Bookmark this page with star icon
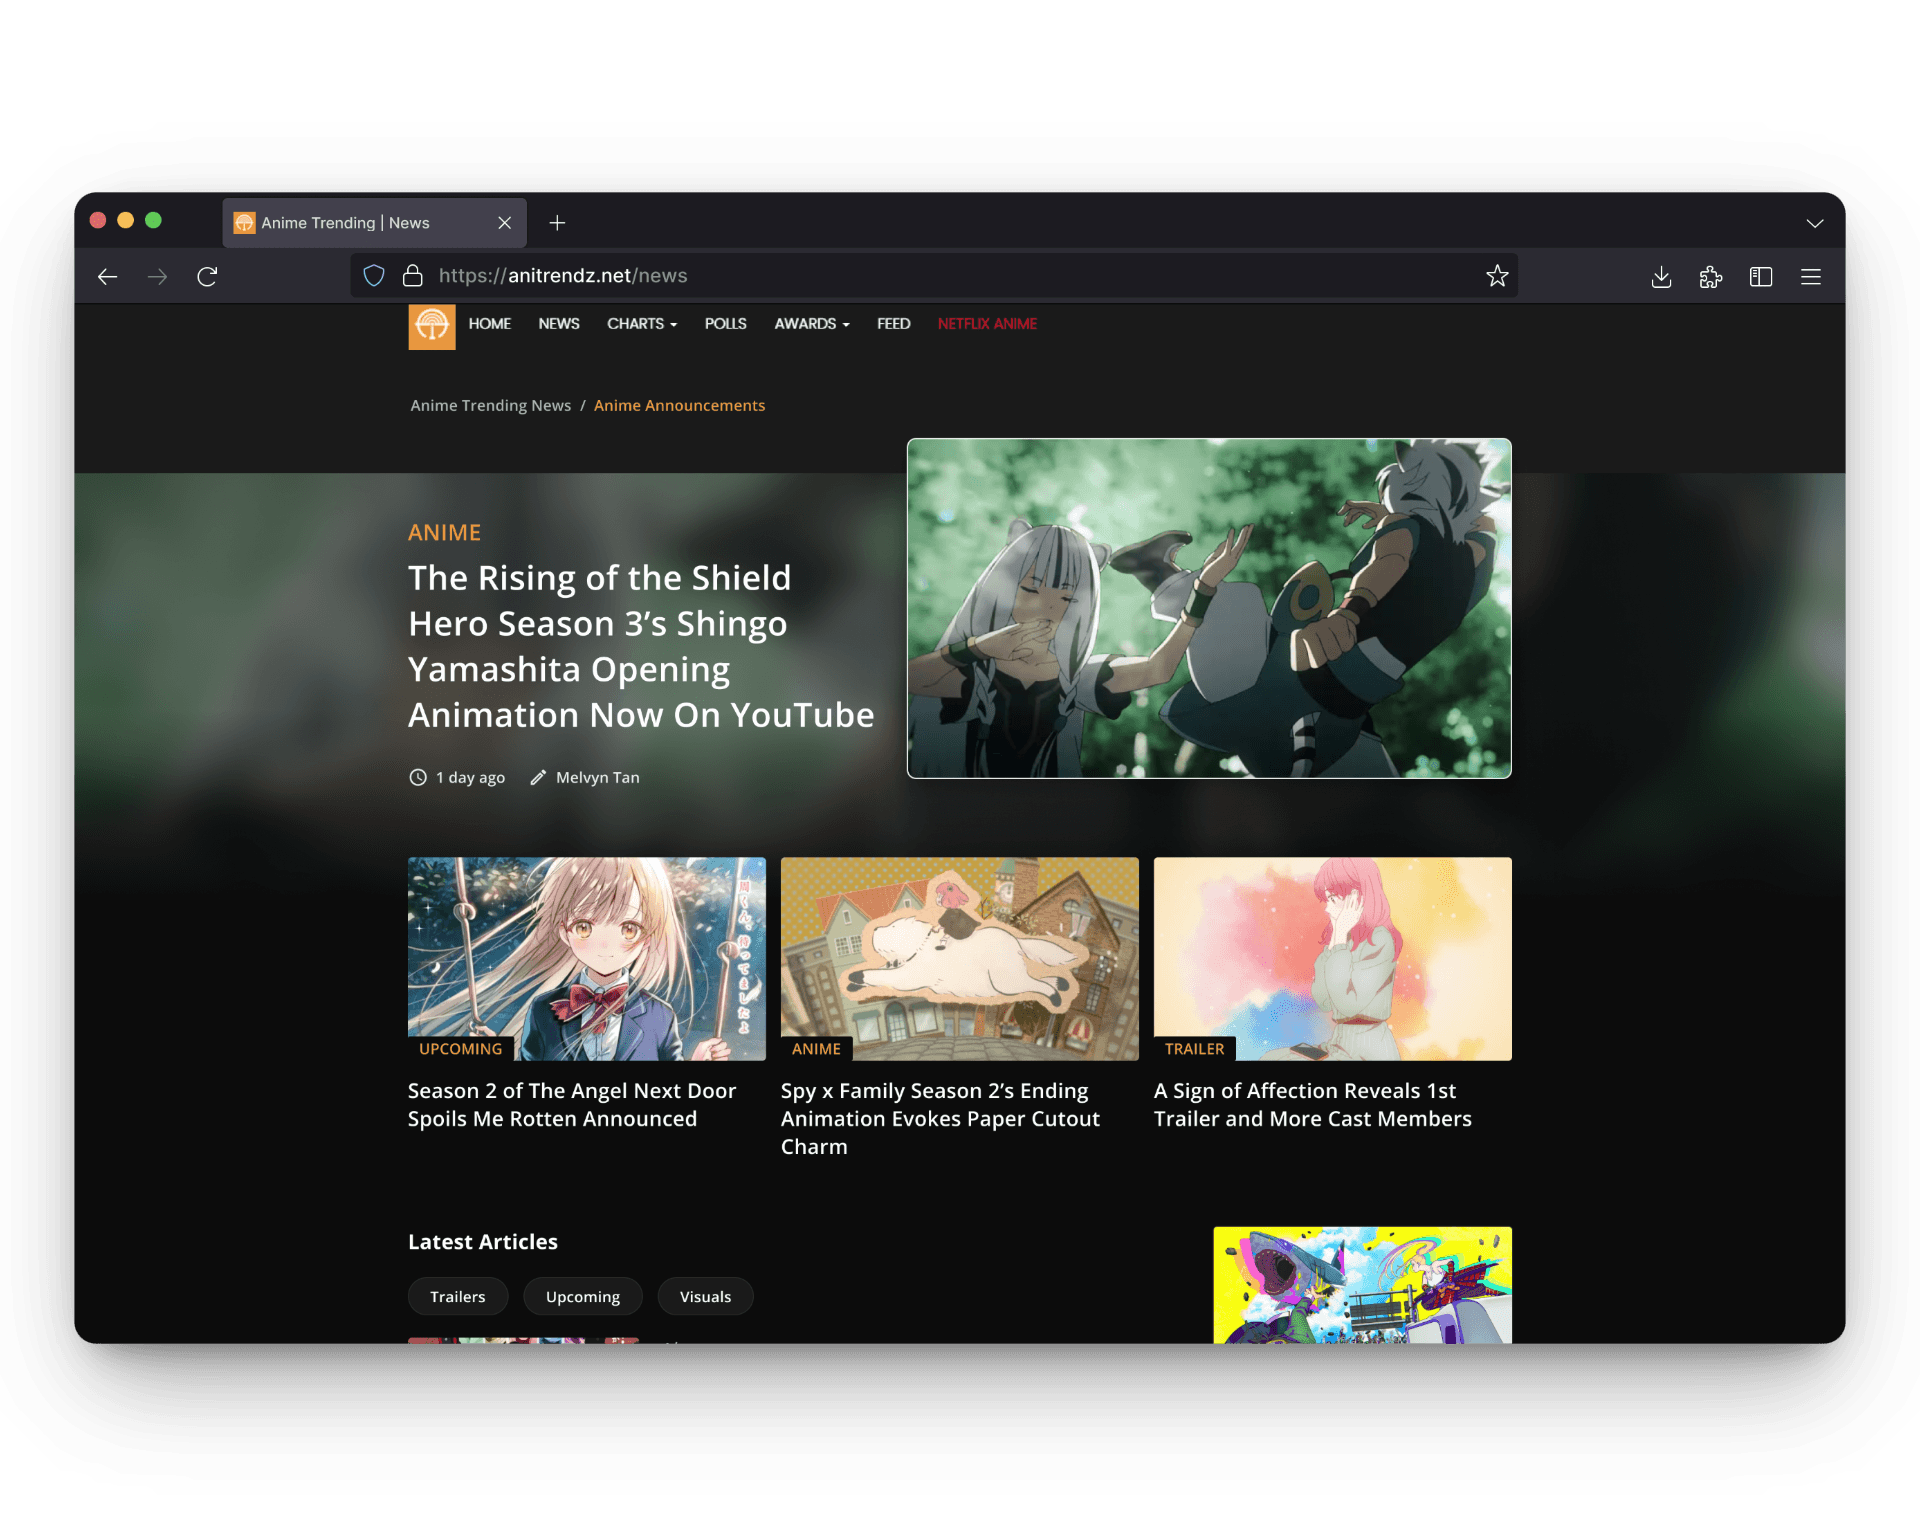Viewport: 1920px width, 1536px height. 1496,276
